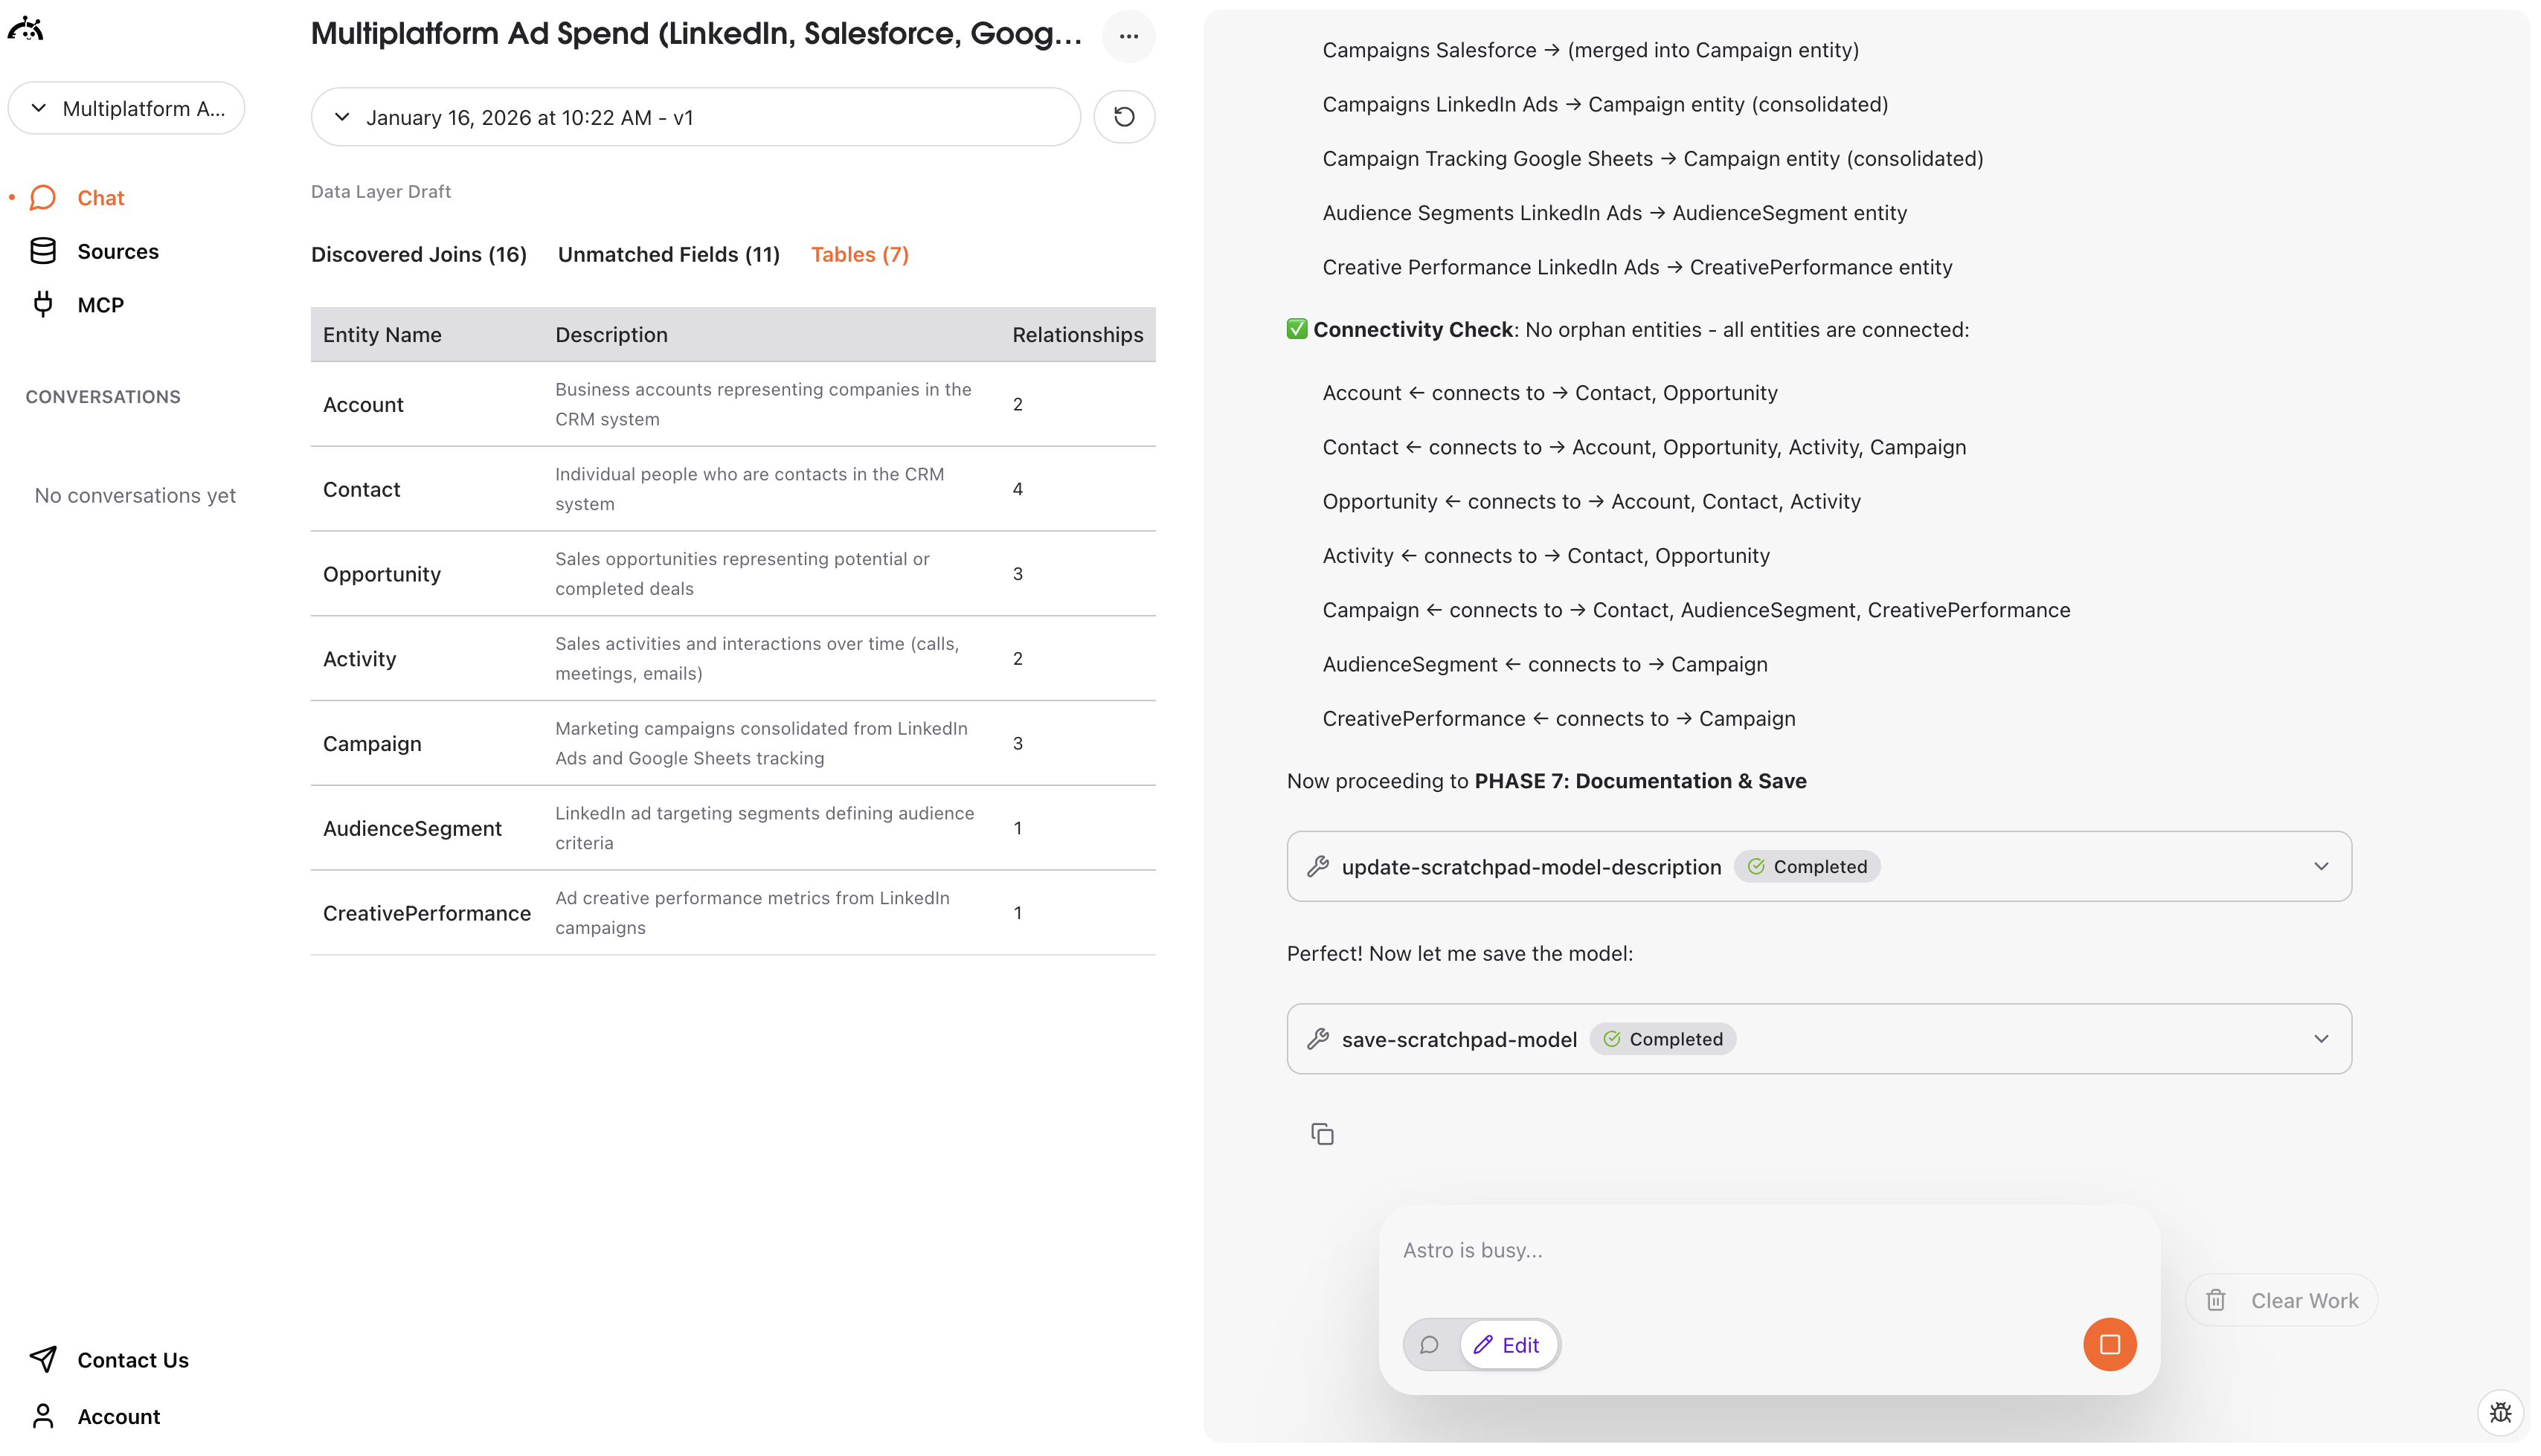This screenshot has width=2541, height=1456.
Task: Click the version restore icon
Action: pyautogui.click(x=1124, y=117)
